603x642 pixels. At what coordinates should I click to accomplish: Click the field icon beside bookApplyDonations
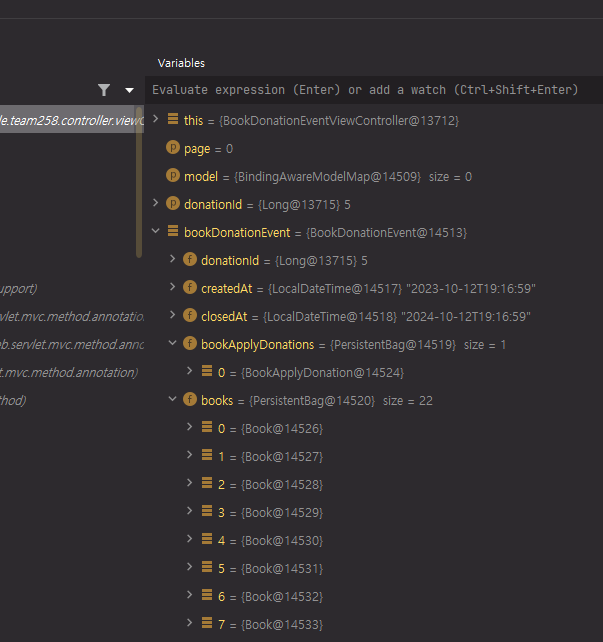pyautogui.click(x=190, y=343)
